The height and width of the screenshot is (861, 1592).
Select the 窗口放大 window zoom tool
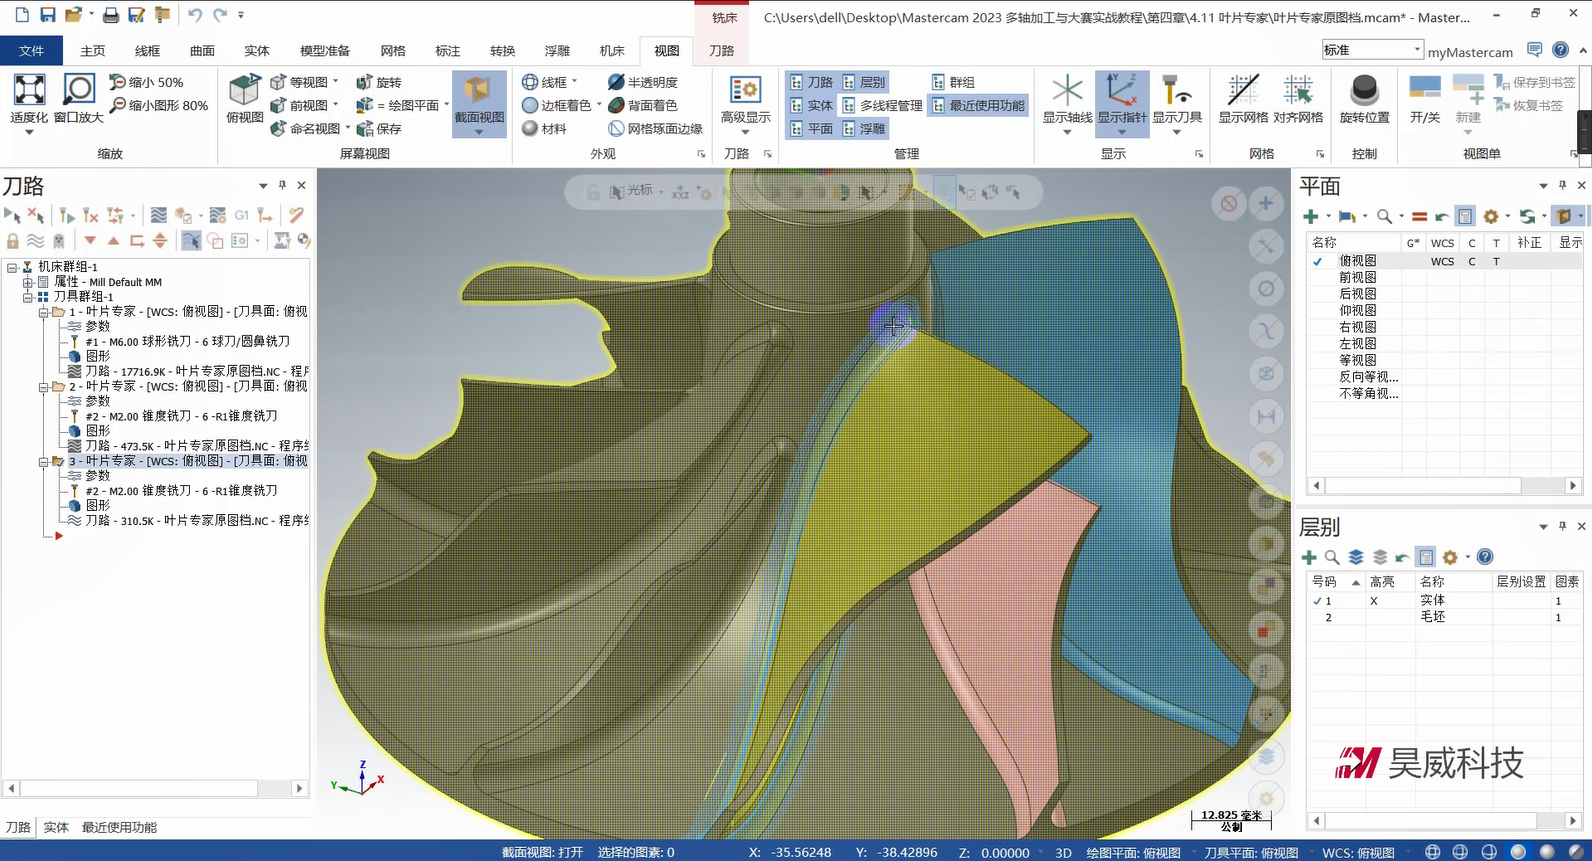78,91
